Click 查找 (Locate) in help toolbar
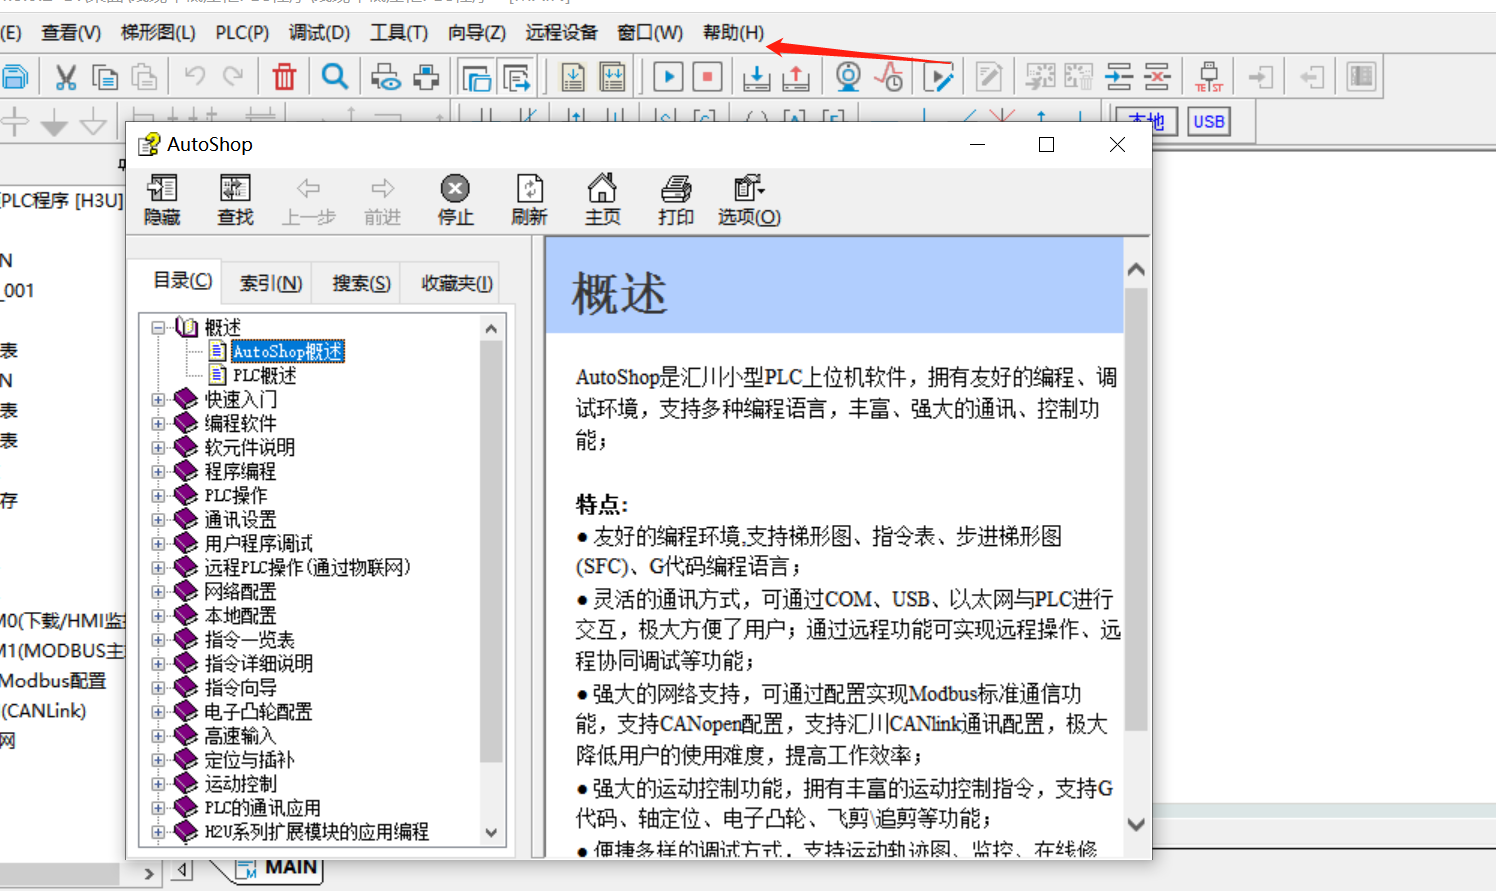 point(236,200)
